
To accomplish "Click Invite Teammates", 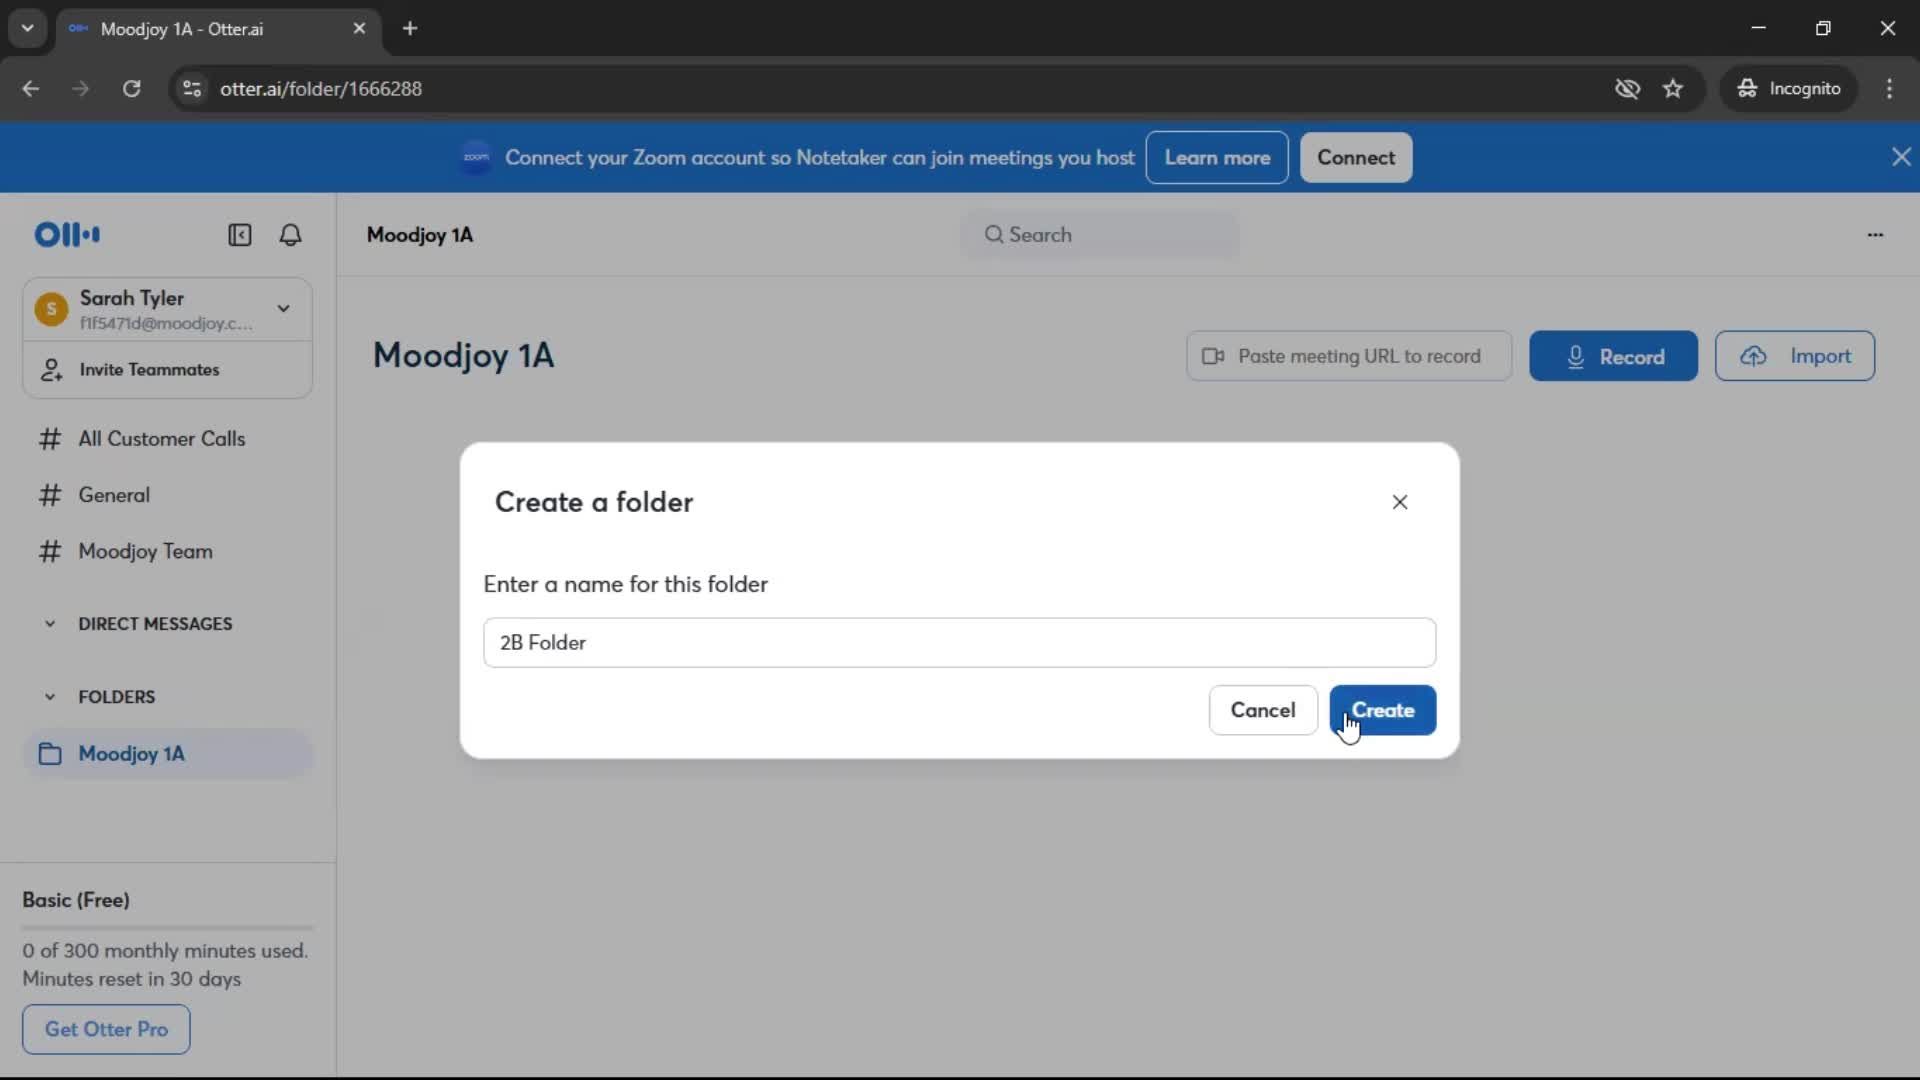I will point(167,370).
